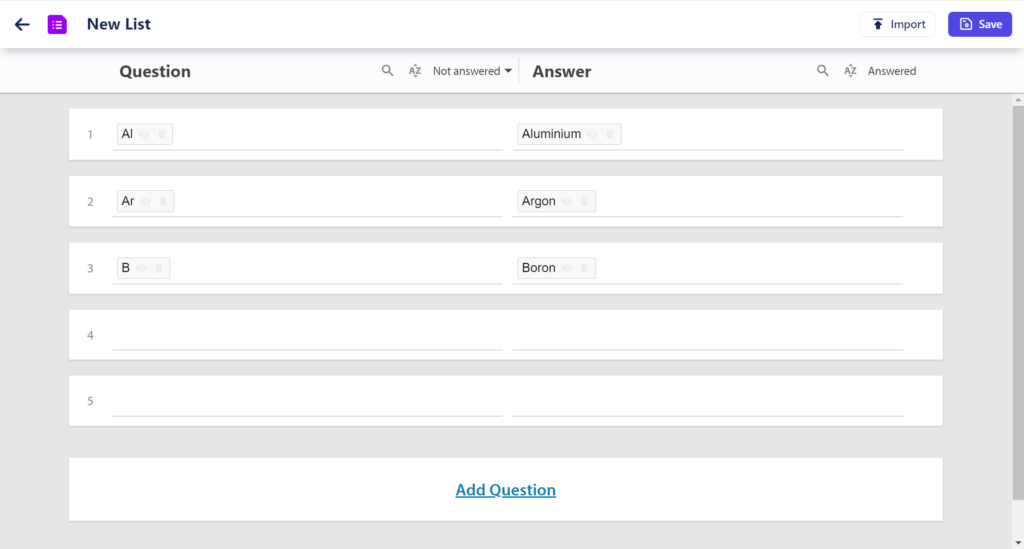Toggle visibility of the Argon chip
The image size is (1024, 549).
coord(567,201)
